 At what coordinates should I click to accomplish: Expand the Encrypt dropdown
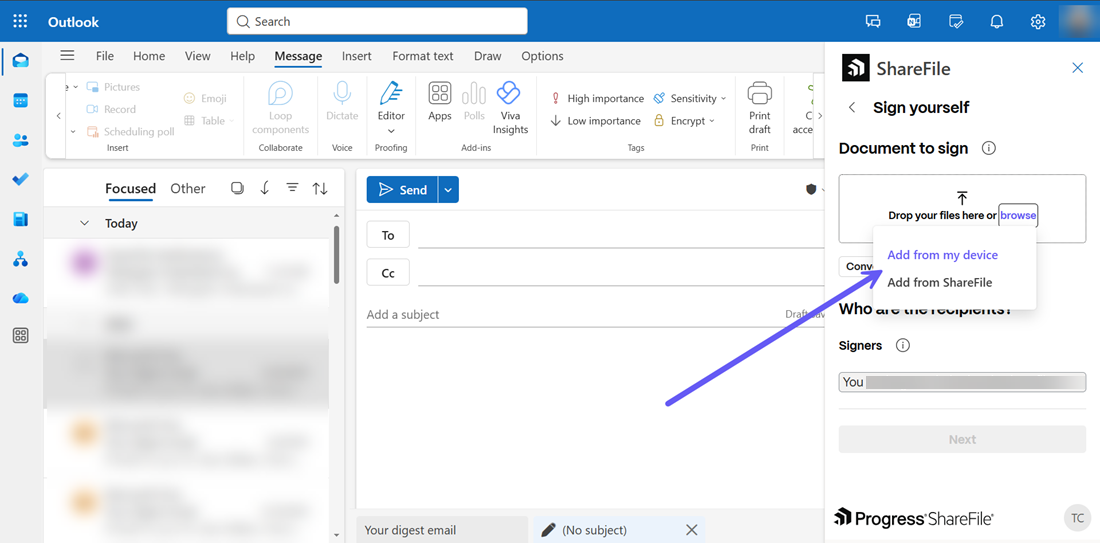pos(711,121)
